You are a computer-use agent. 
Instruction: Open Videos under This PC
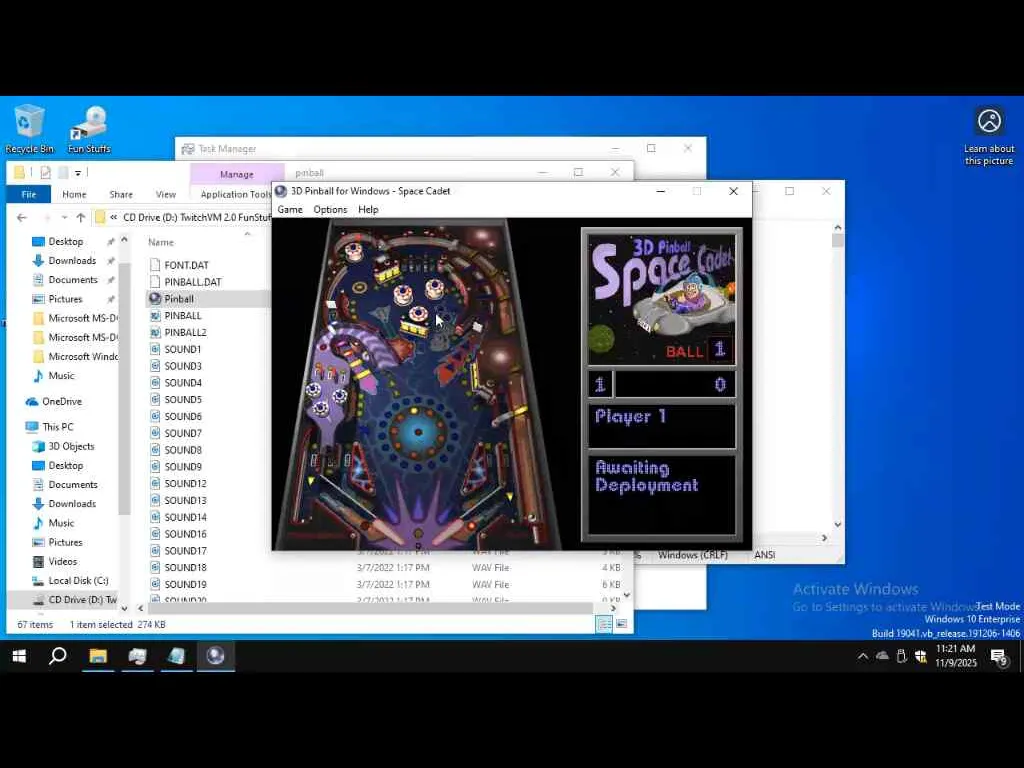pyautogui.click(x=62, y=561)
